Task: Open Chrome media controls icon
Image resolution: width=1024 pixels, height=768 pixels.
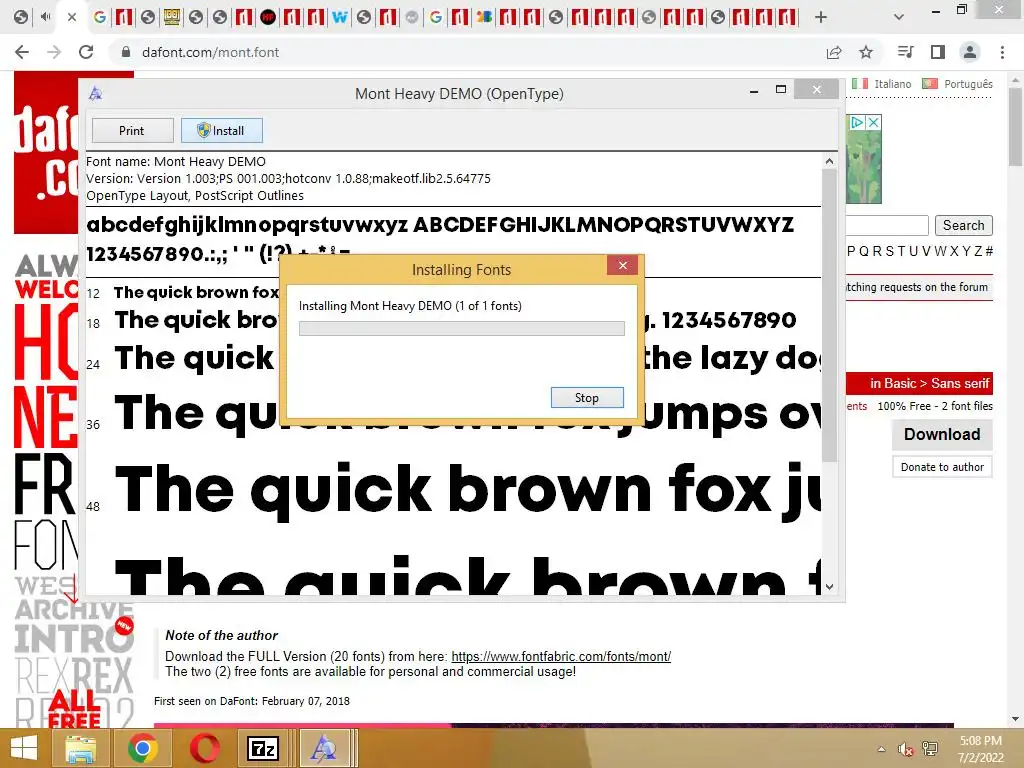Action: 905,52
